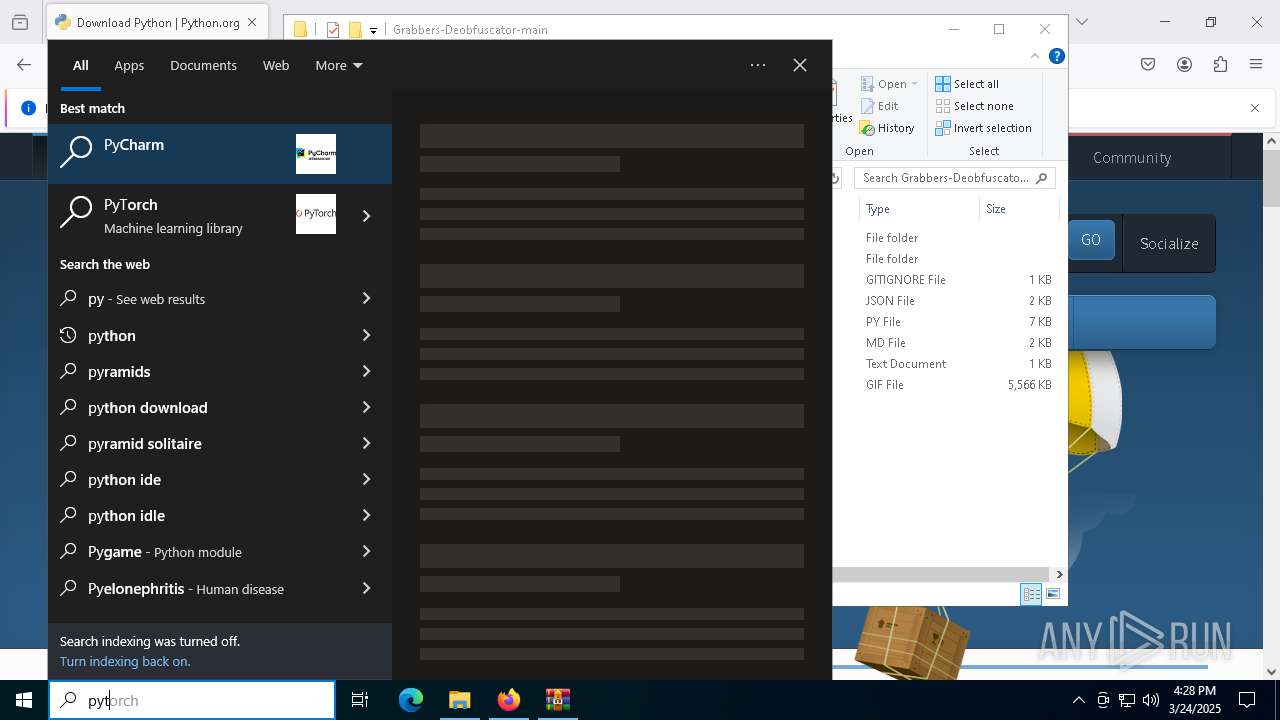This screenshot has height=720, width=1280.
Task: Expand the 'pyramids' suggestion arrow
Action: 366,371
